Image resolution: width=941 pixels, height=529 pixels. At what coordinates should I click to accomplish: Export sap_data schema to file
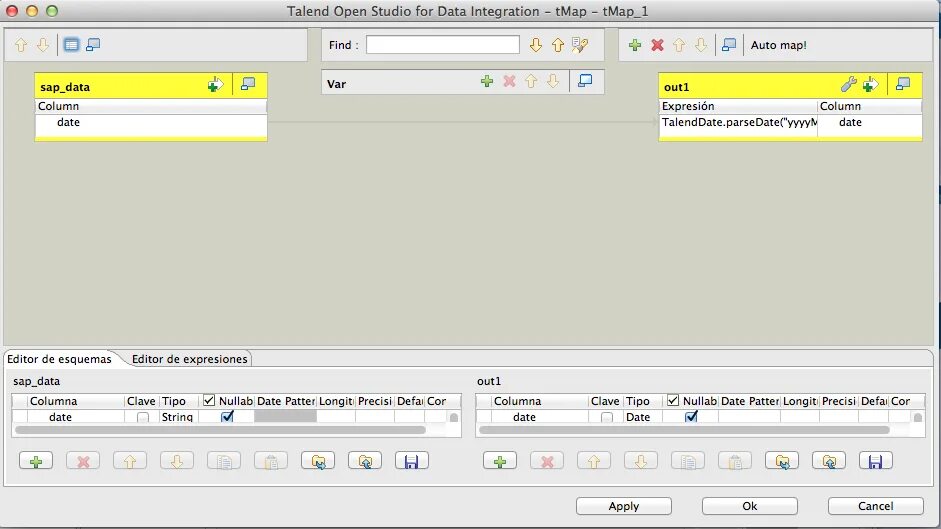[365, 461]
